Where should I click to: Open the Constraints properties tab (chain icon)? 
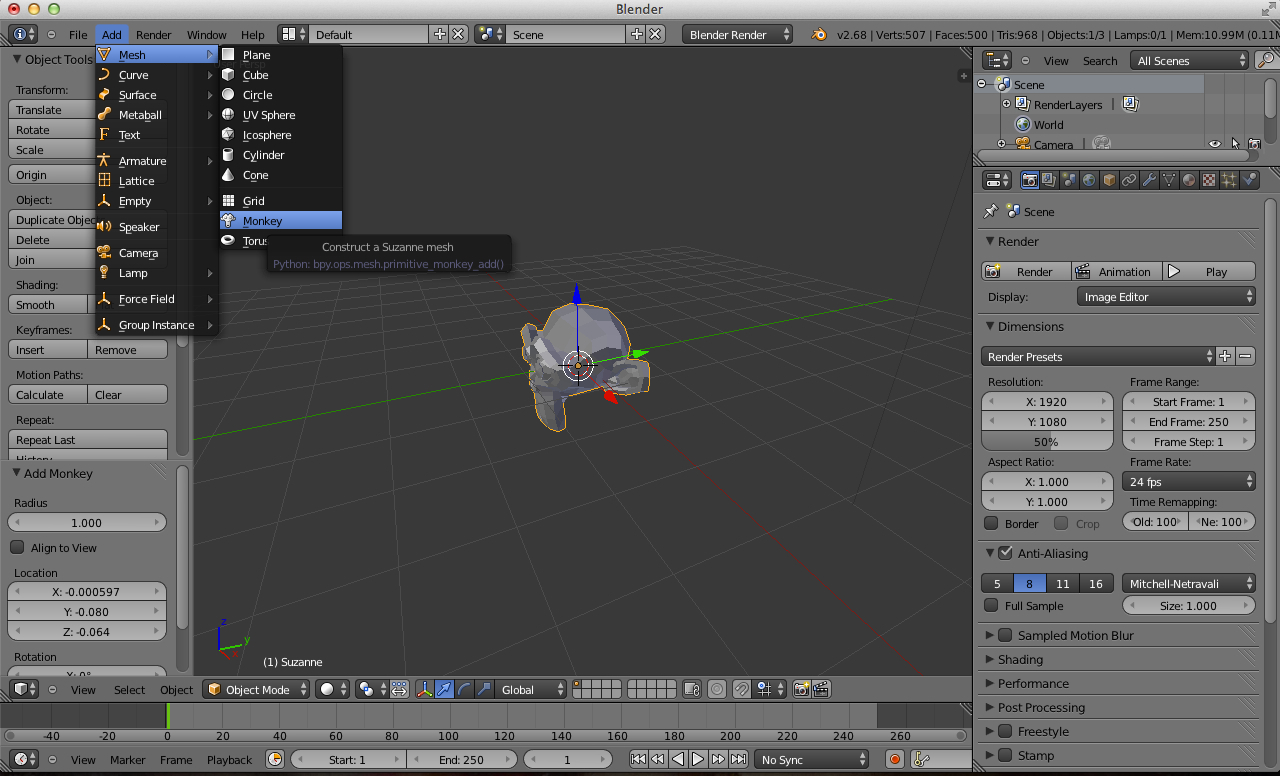tap(1129, 180)
